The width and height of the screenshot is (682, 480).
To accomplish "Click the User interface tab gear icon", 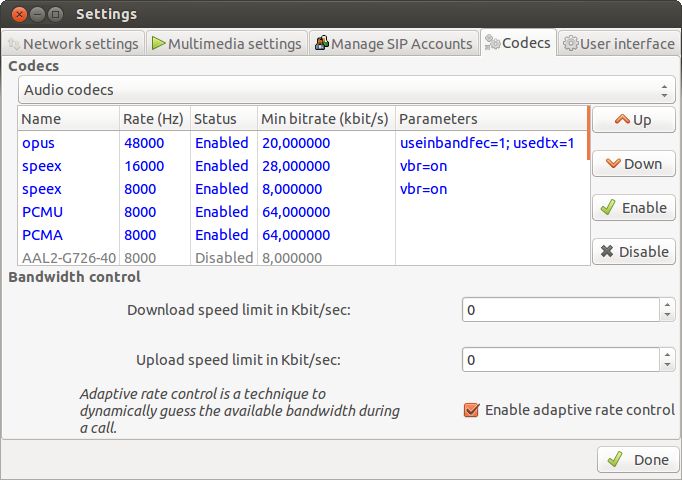I will (570, 44).
